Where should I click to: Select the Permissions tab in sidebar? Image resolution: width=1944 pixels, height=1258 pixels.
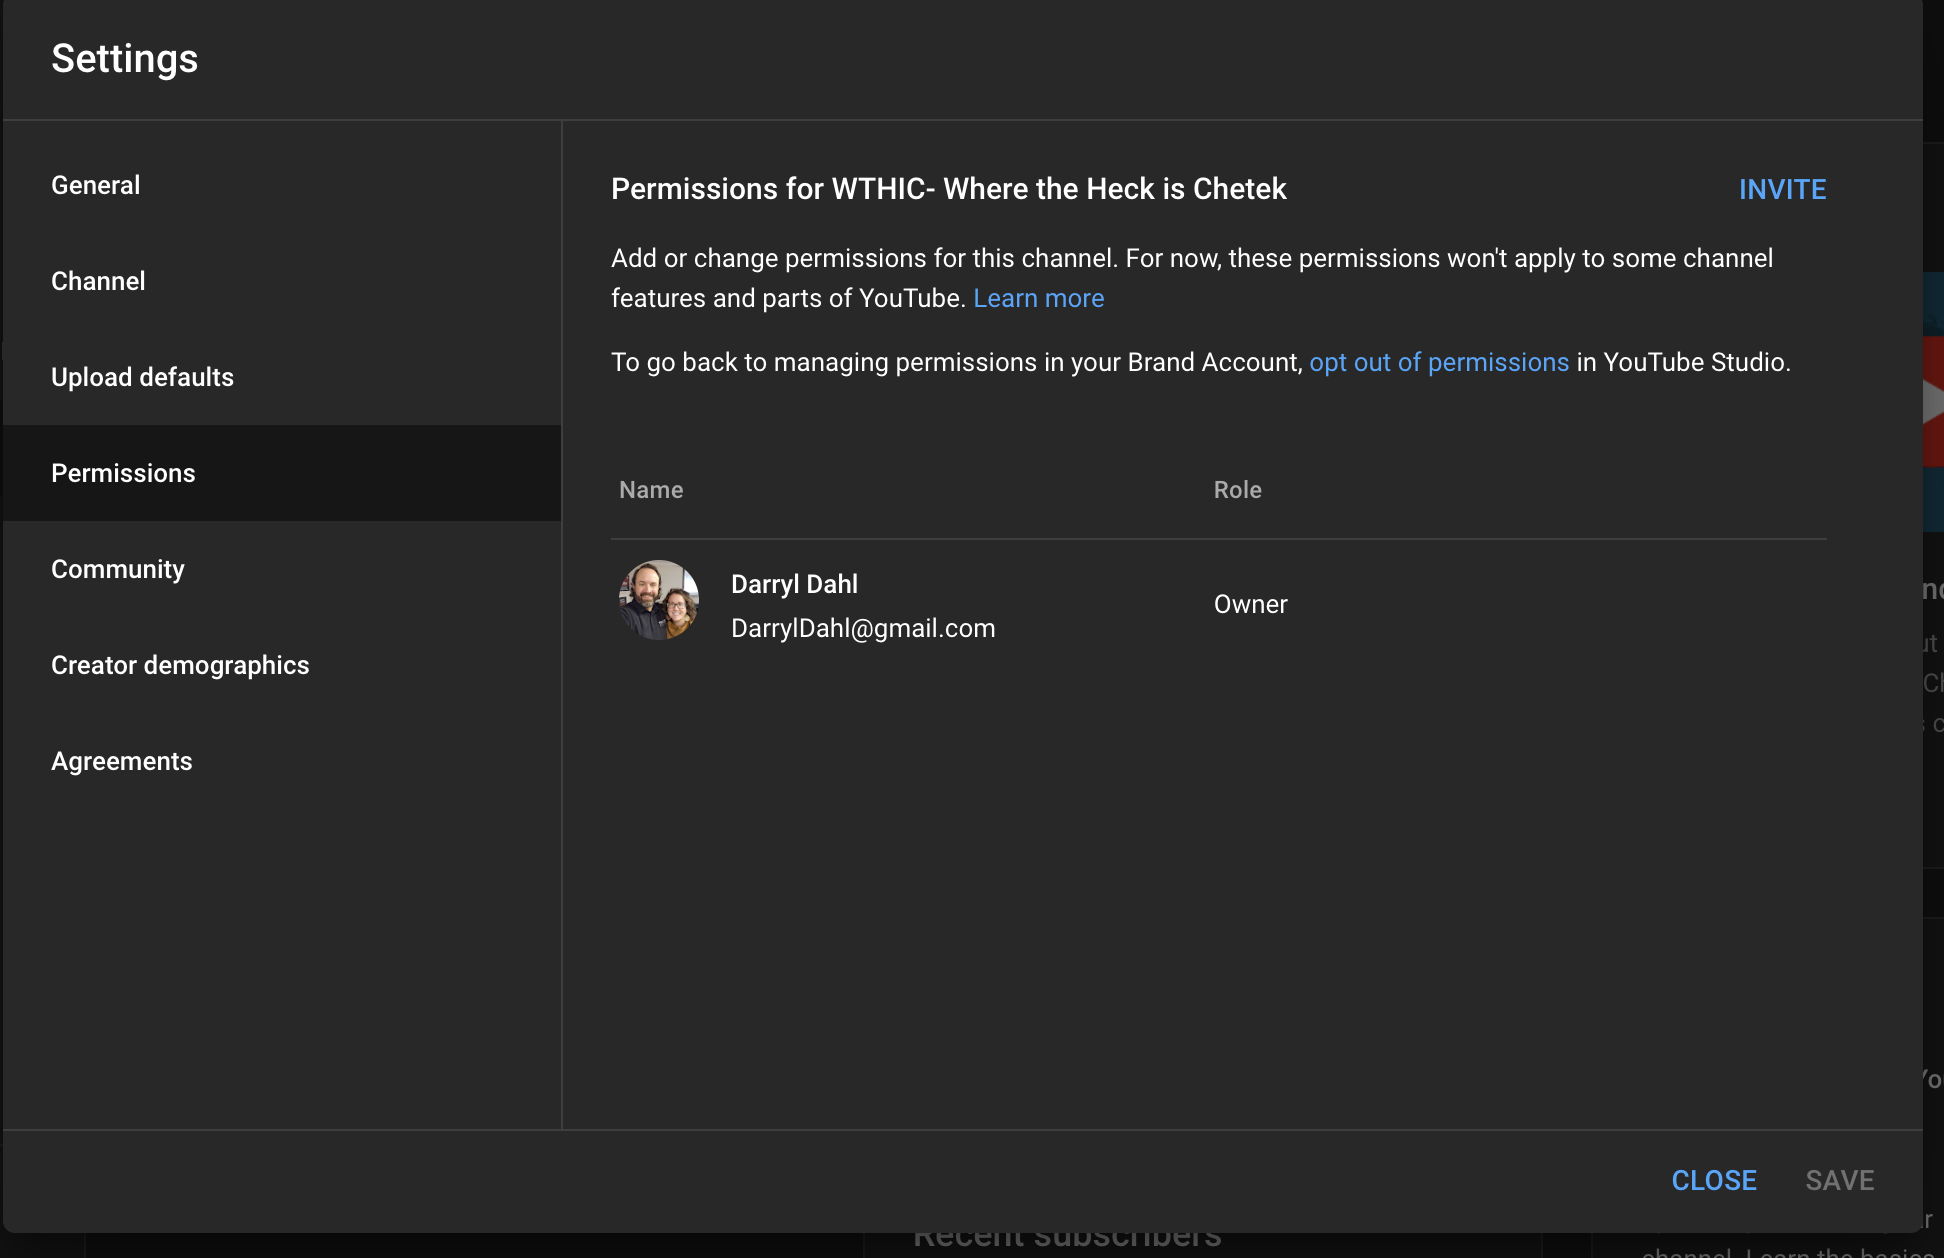point(123,472)
